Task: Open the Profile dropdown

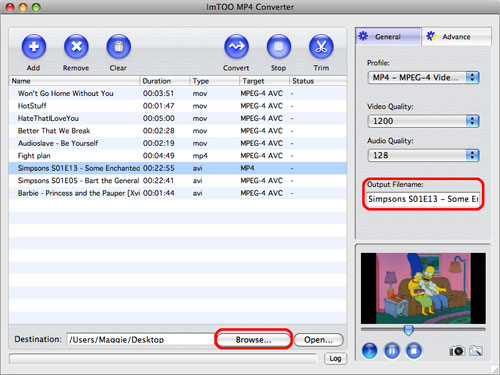Action: (423, 78)
